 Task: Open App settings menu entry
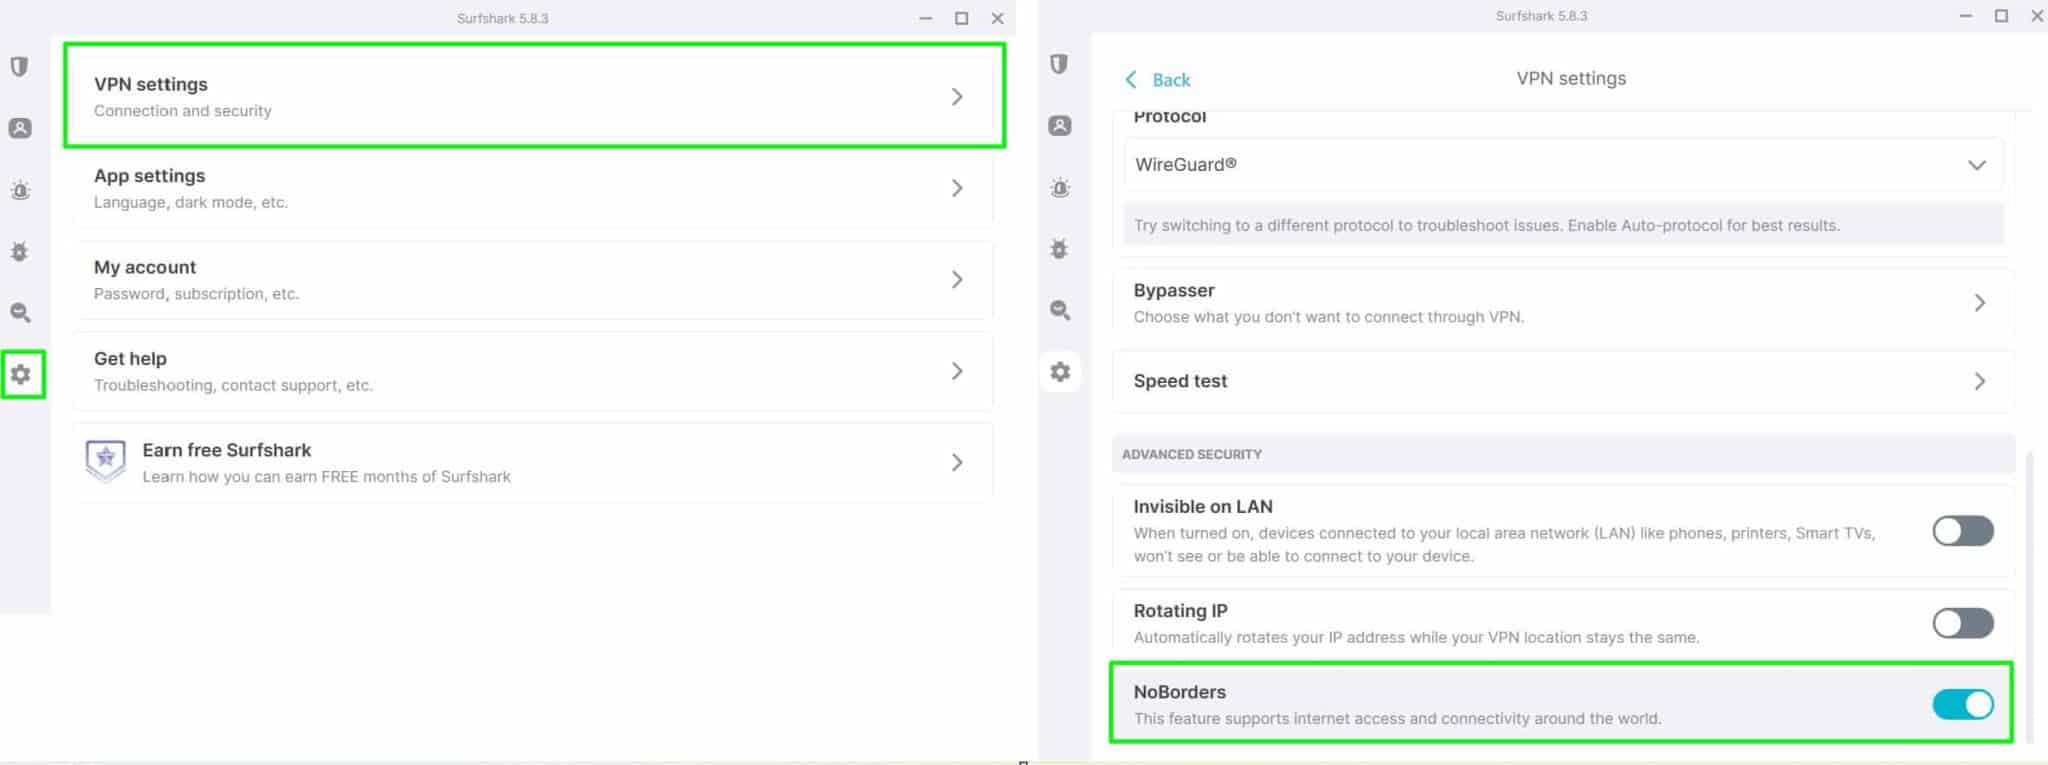pyautogui.click(x=533, y=188)
